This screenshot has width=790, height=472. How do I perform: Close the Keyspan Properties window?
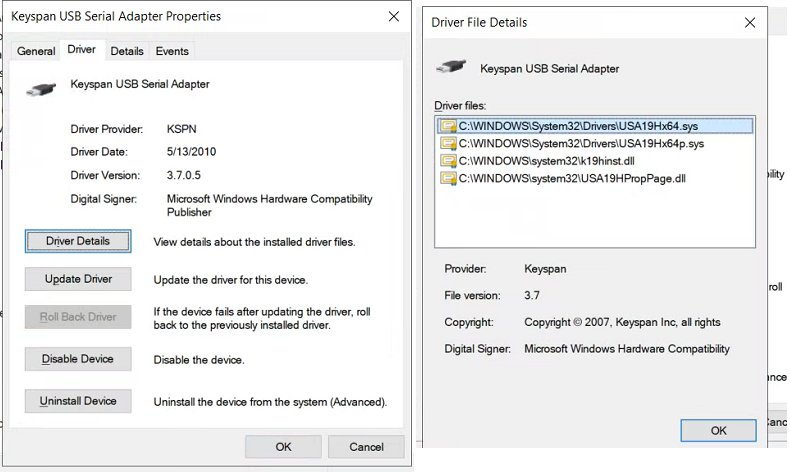pyautogui.click(x=394, y=17)
